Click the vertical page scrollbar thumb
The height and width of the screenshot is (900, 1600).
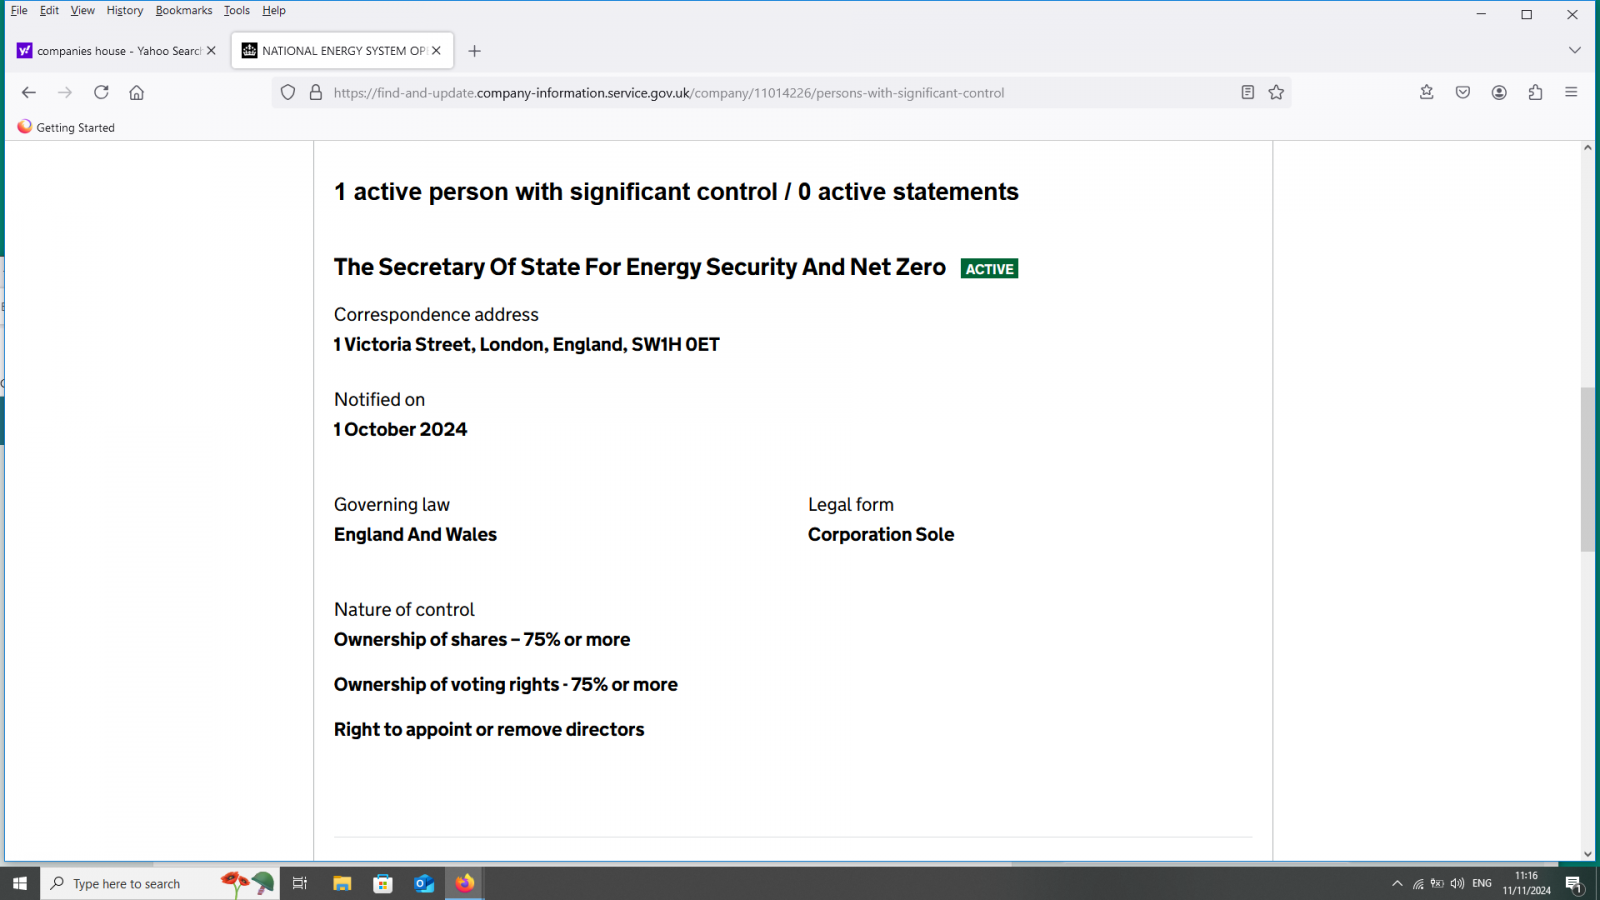1587,470
